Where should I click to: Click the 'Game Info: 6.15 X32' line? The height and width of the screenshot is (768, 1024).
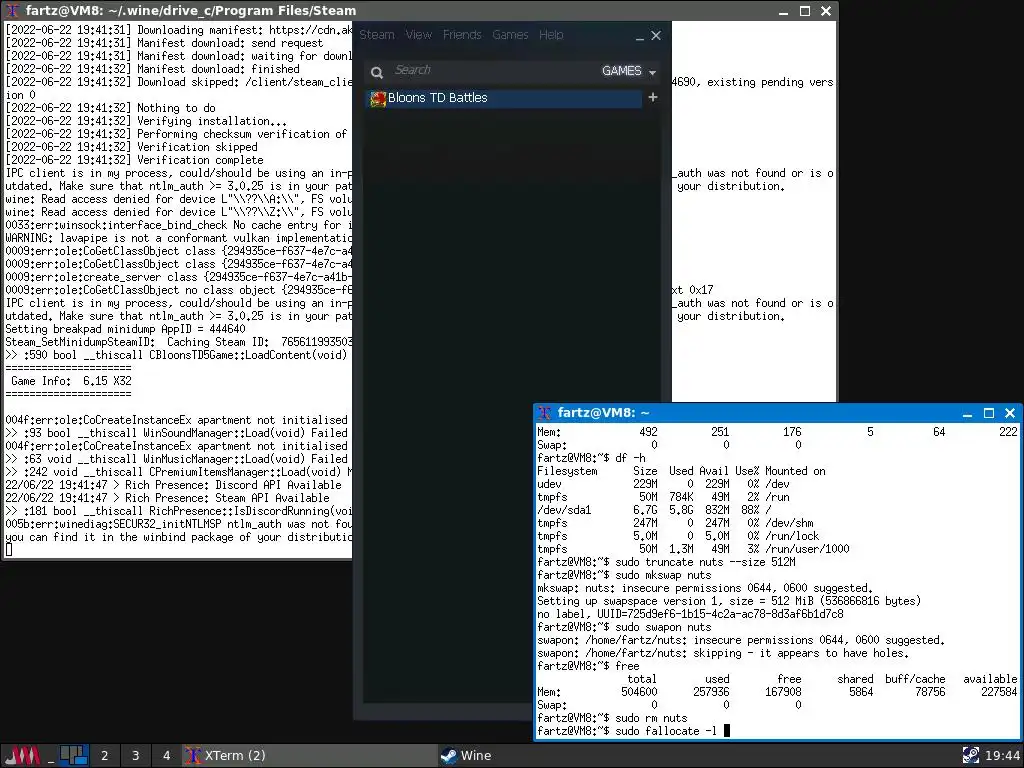71,381
